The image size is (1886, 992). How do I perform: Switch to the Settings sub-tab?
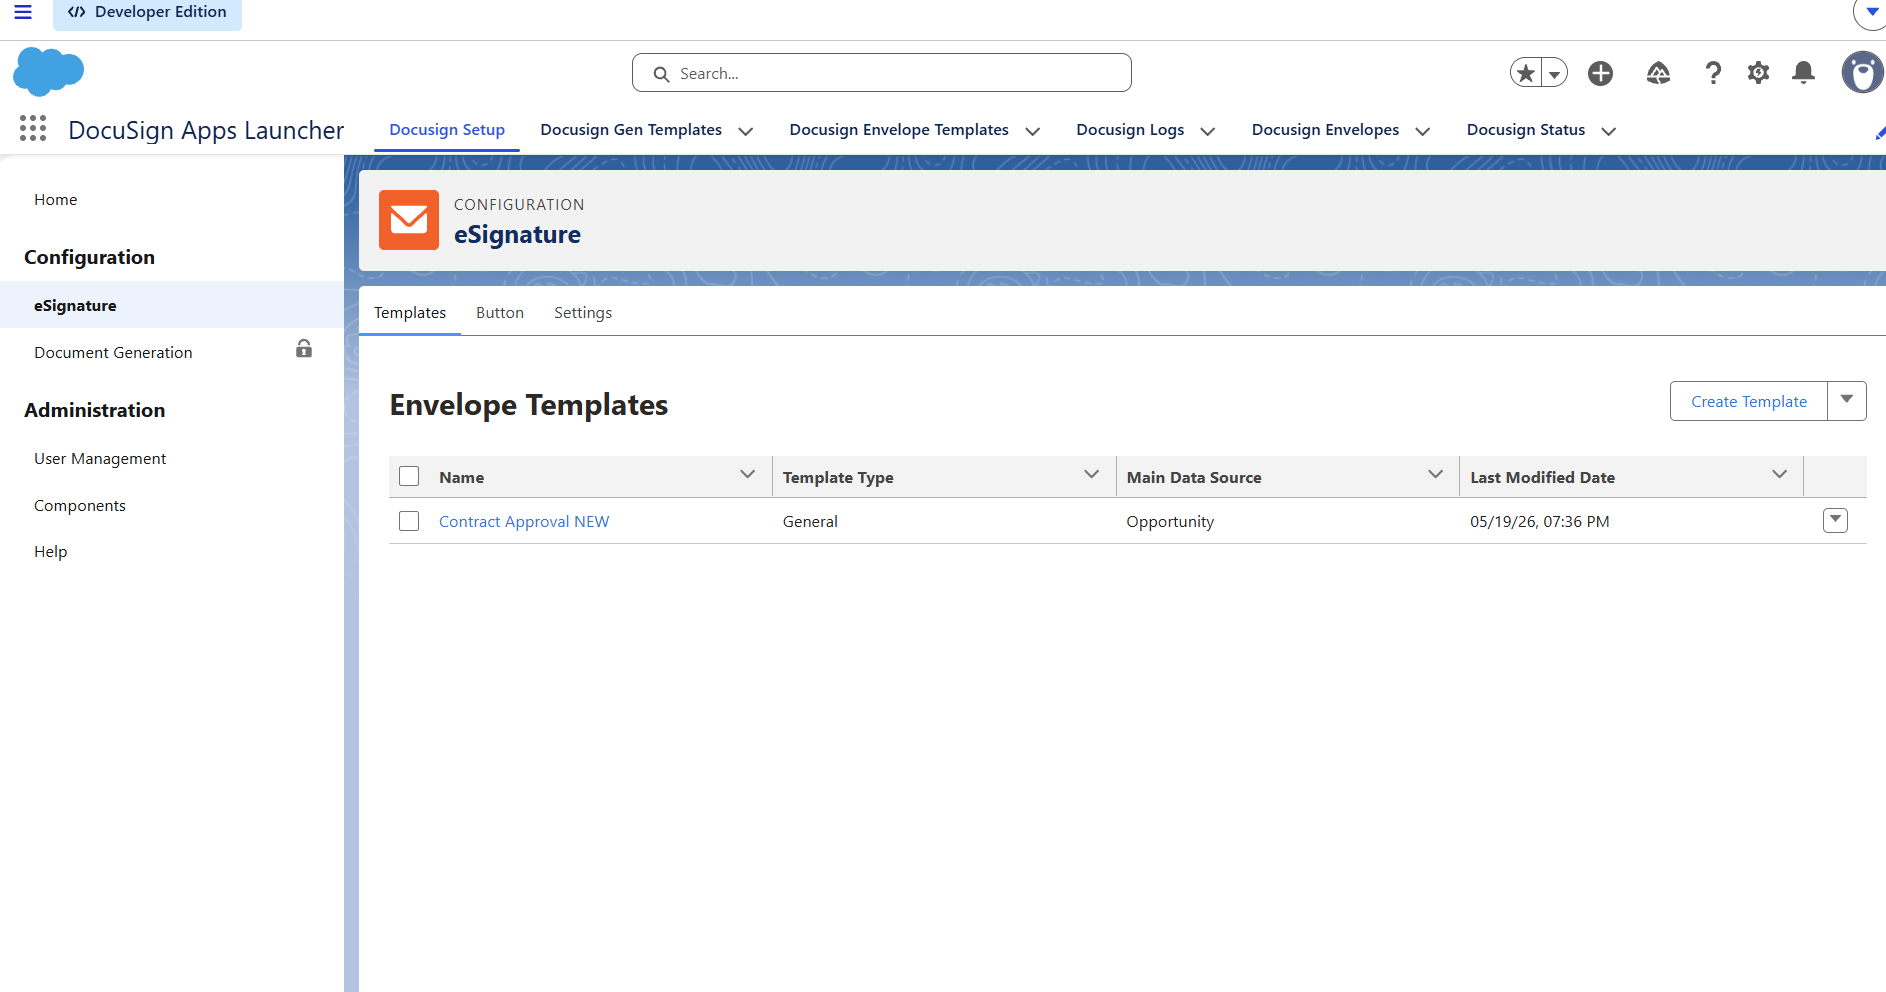click(x=583, y=313)
